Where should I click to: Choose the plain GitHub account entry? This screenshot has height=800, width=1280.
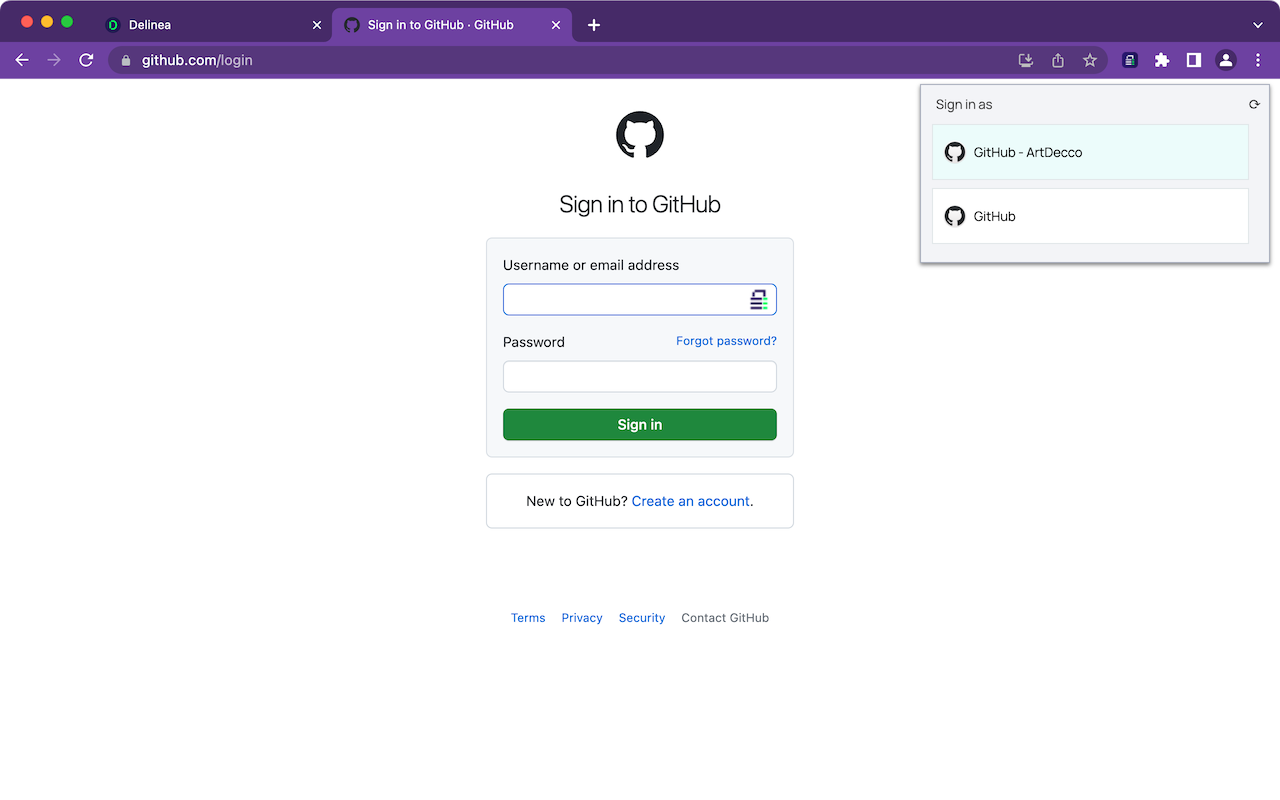coord(1090,216)
